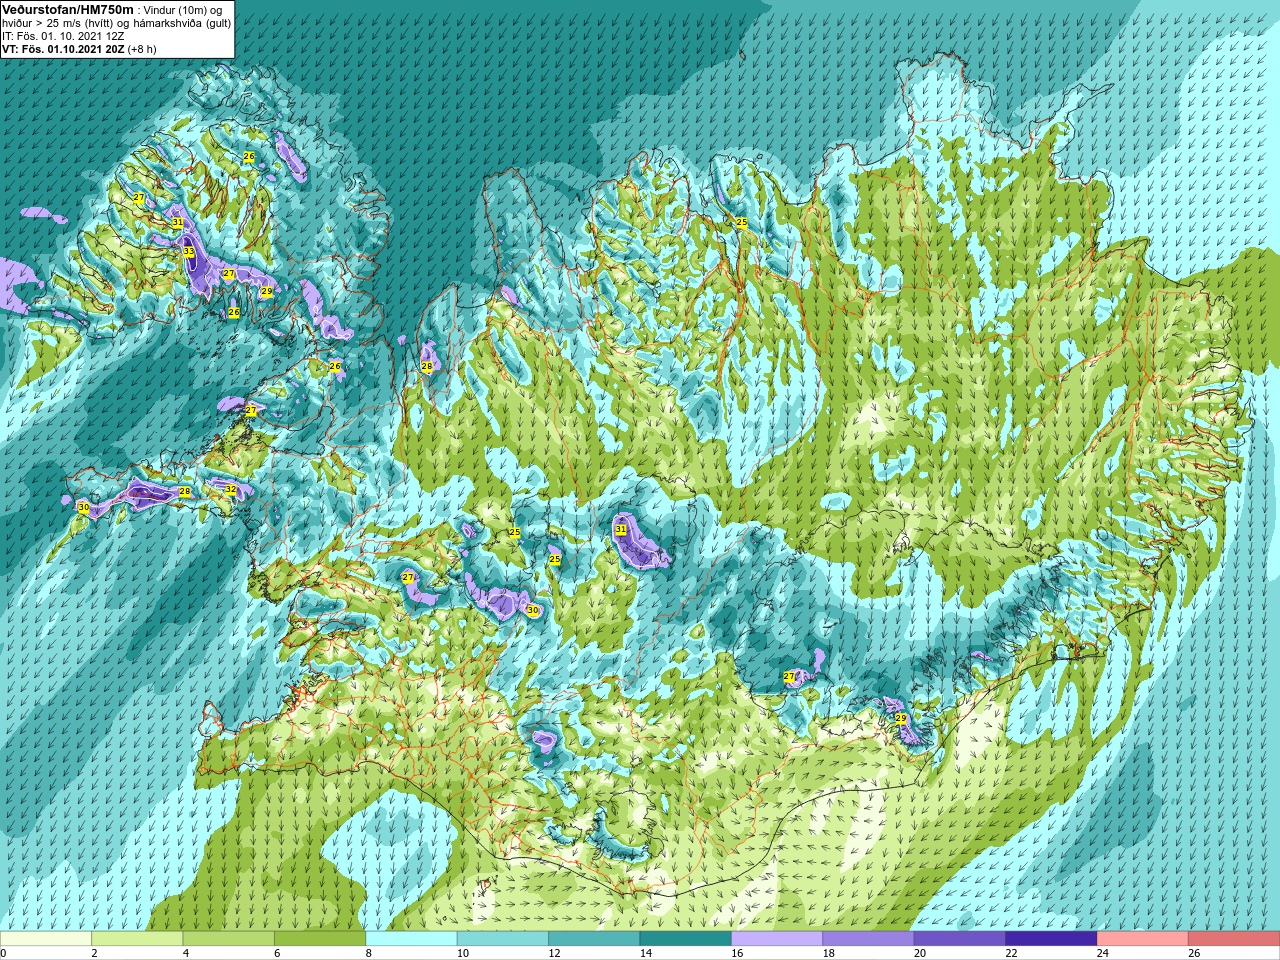
Task: Click the Veðurstofan/HM750m title text
Action: (x=68, y=9)
